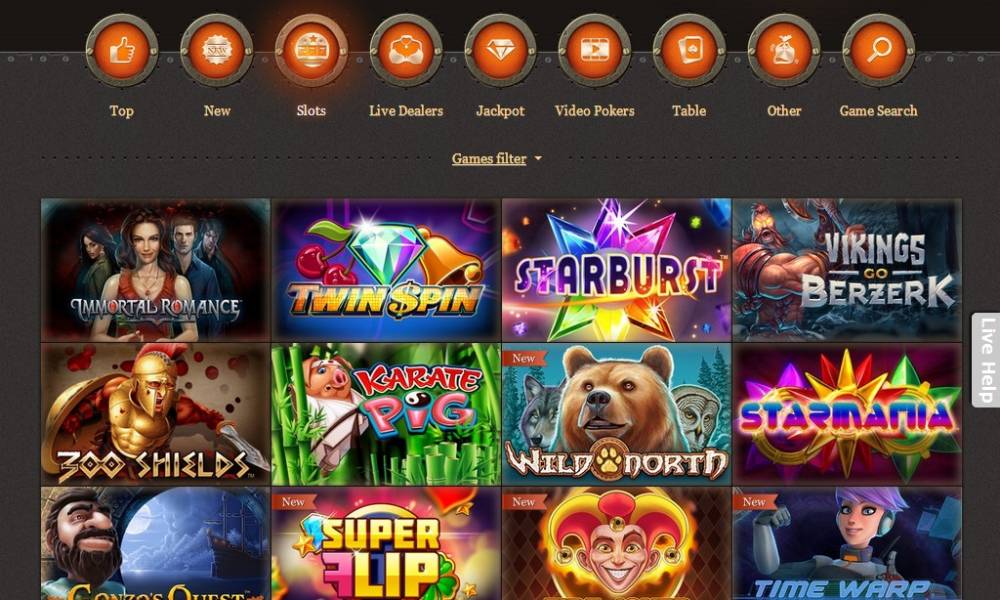The image size is (1000, 600).
Task: Select the Video Pokers icon
Action: click(594, 50)
